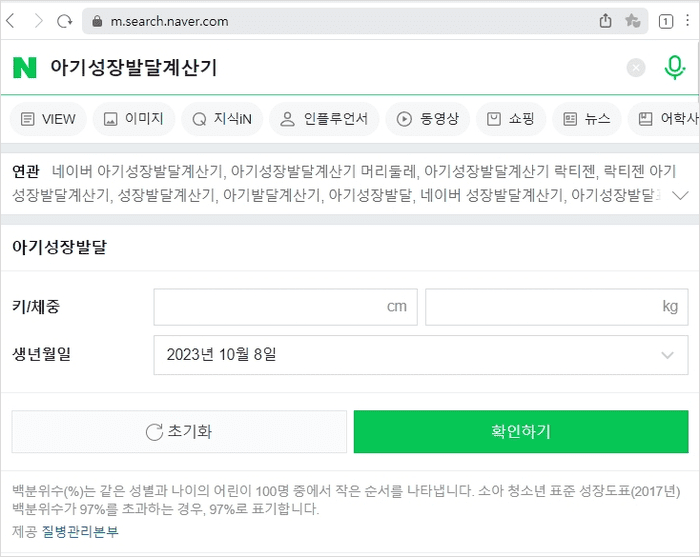
Task: Click the birthdate dropdown chevron arrow
Action: coord(667,355)
